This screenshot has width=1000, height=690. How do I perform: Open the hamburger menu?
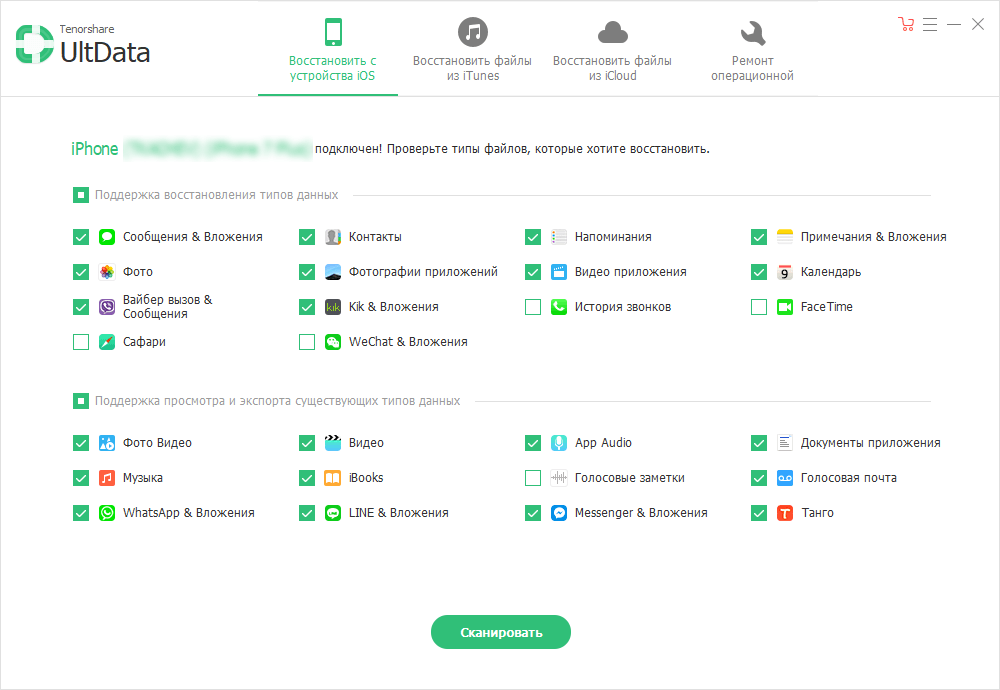pyautogui.click(x=930, y=24)
